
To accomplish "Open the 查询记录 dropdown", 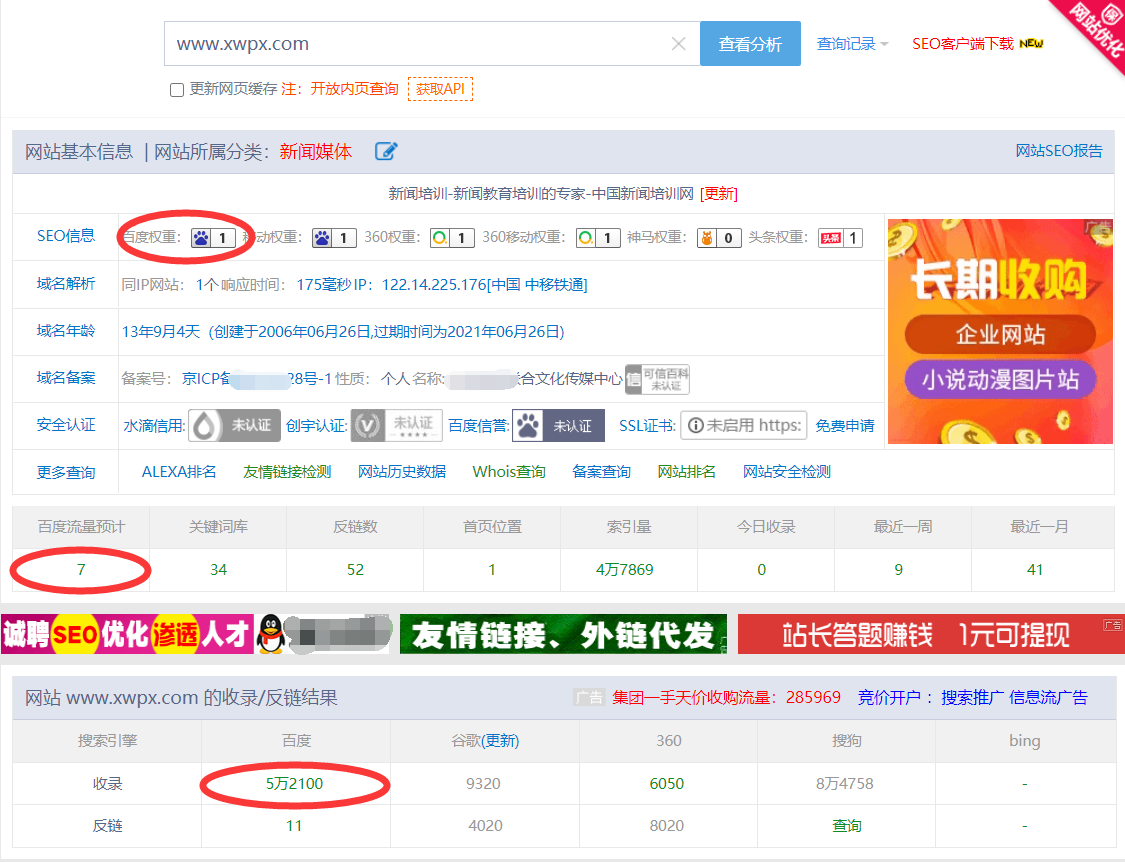I will click(x=852, y=44).
